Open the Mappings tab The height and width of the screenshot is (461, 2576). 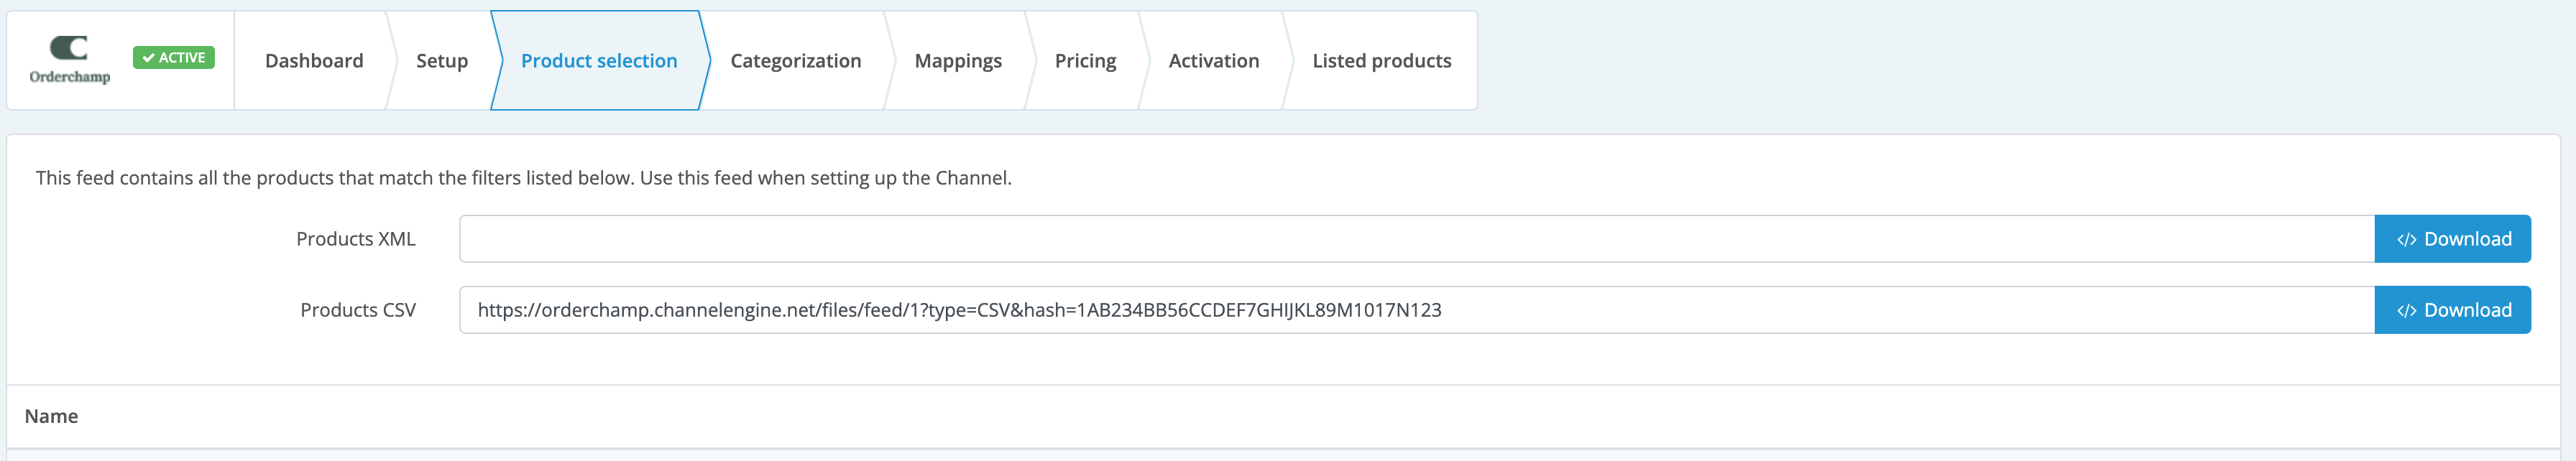[958, 61]
